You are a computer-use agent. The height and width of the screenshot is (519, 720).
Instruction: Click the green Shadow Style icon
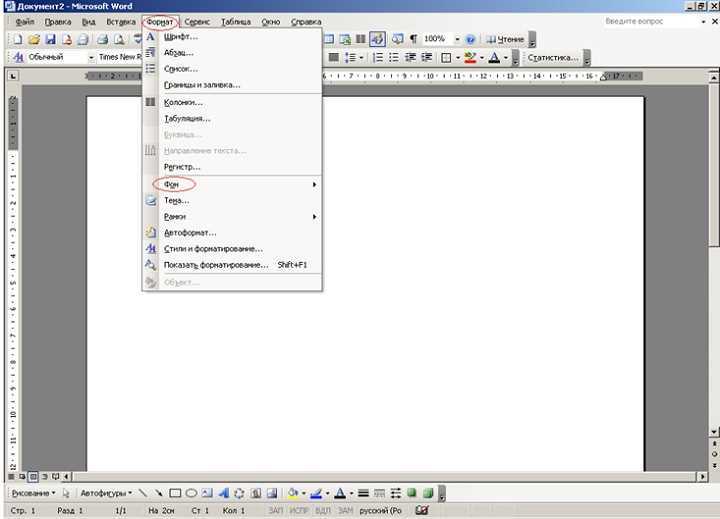[412, 493]
